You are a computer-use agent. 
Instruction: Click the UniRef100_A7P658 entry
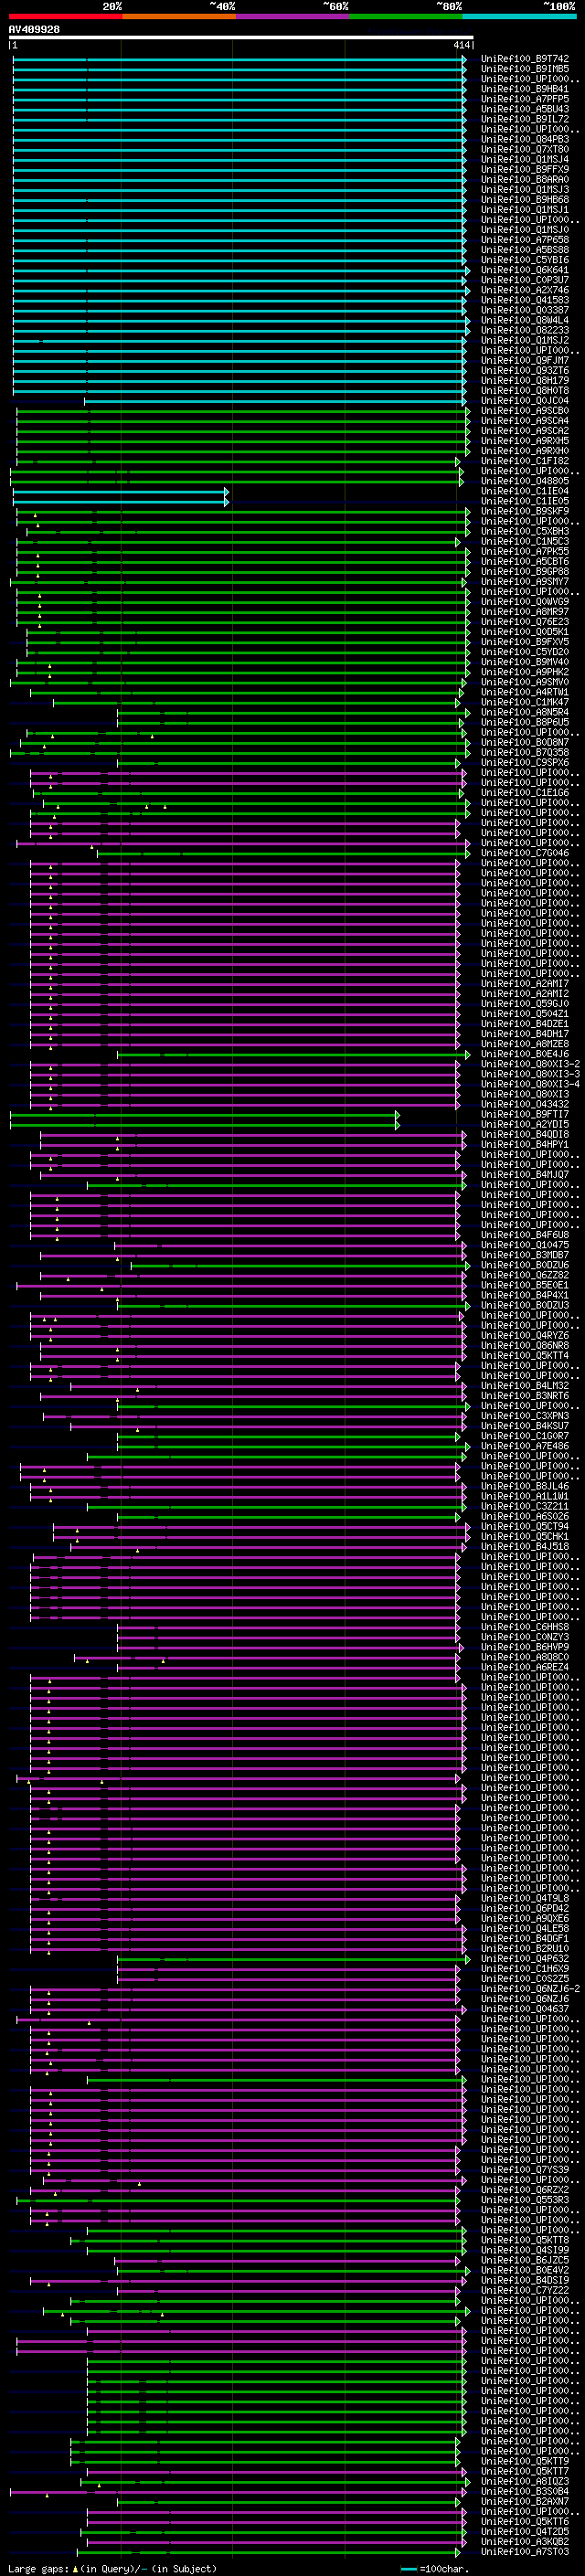(x=525, y=240)
